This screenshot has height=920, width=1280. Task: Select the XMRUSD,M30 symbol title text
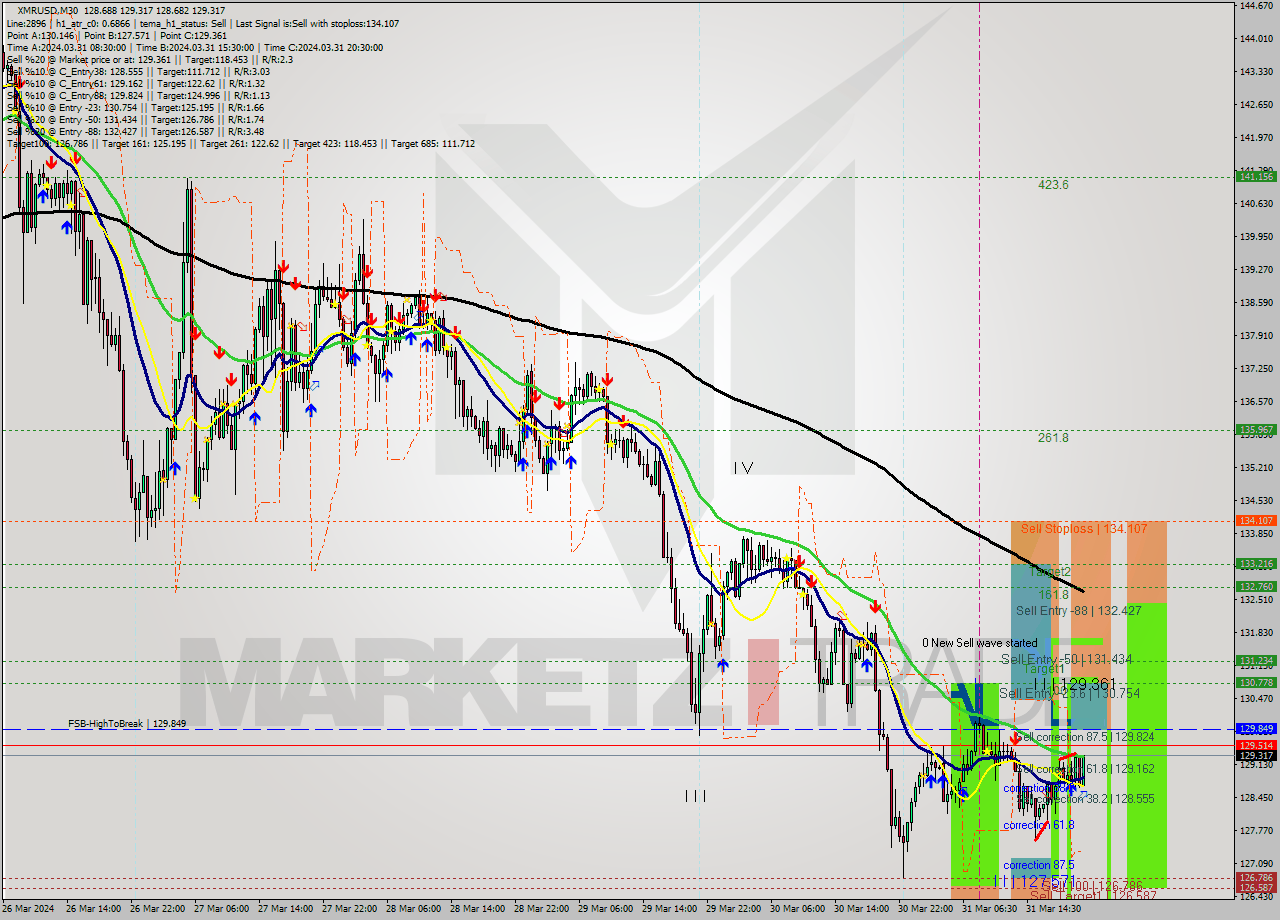pos(48,10)
